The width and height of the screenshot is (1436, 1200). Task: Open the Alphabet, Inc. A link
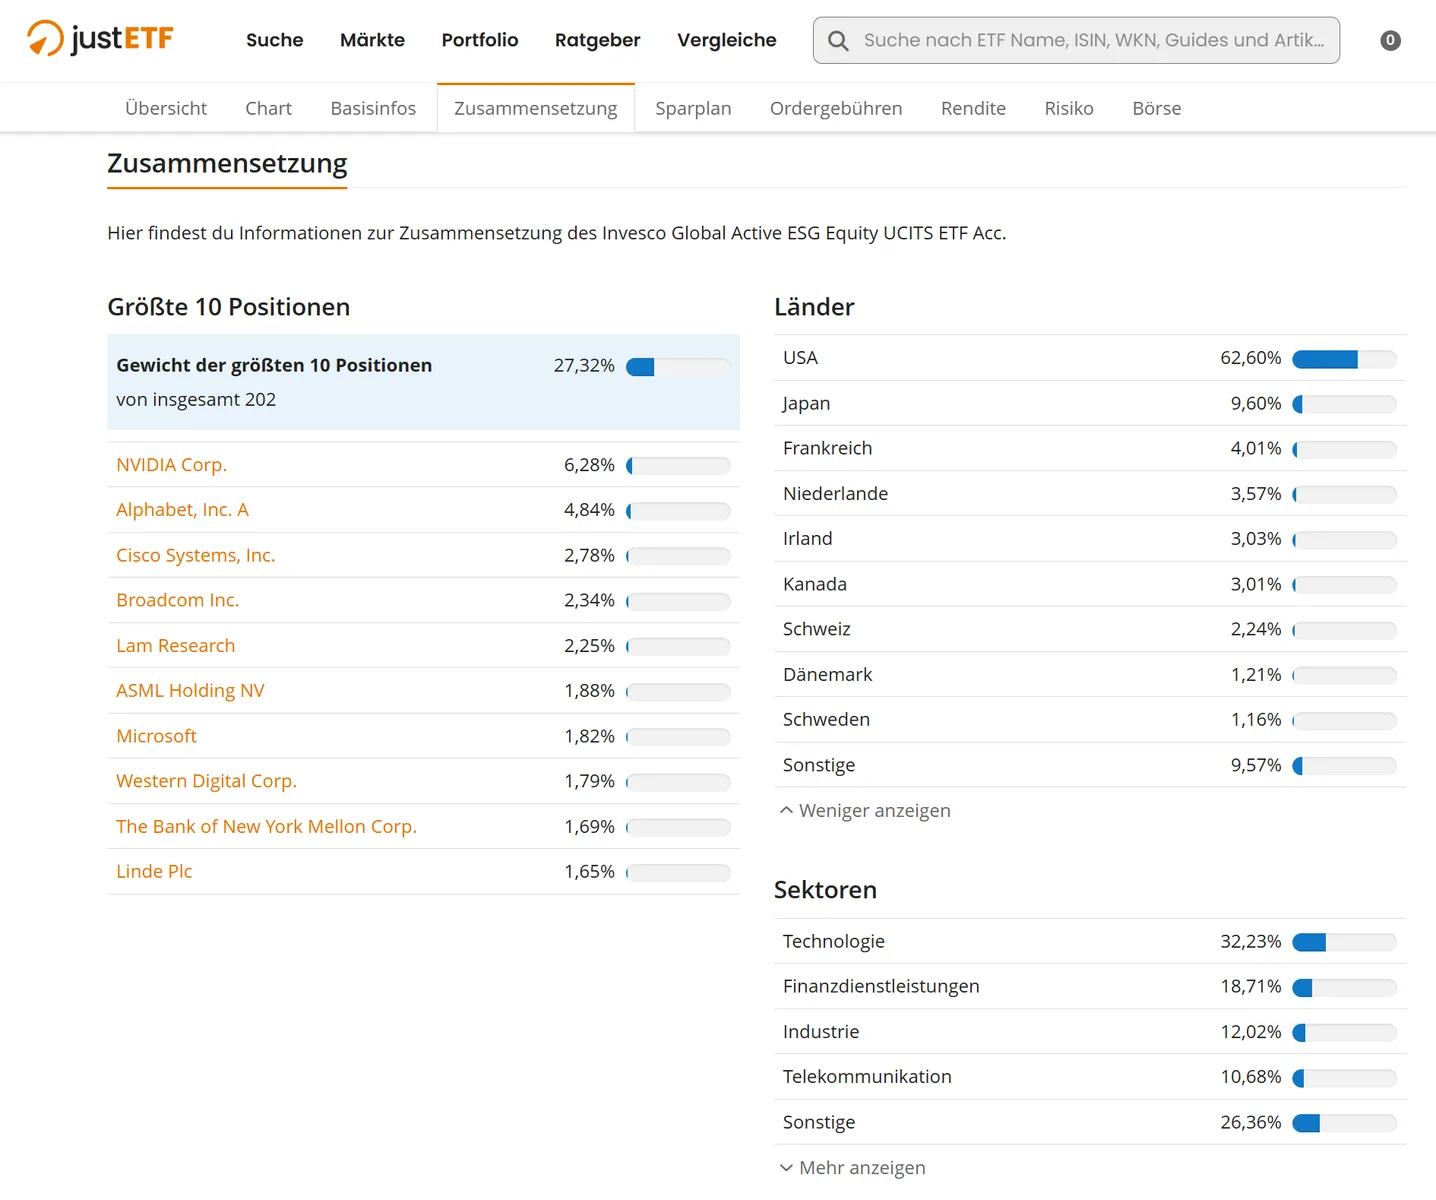[x=182, y=510]
